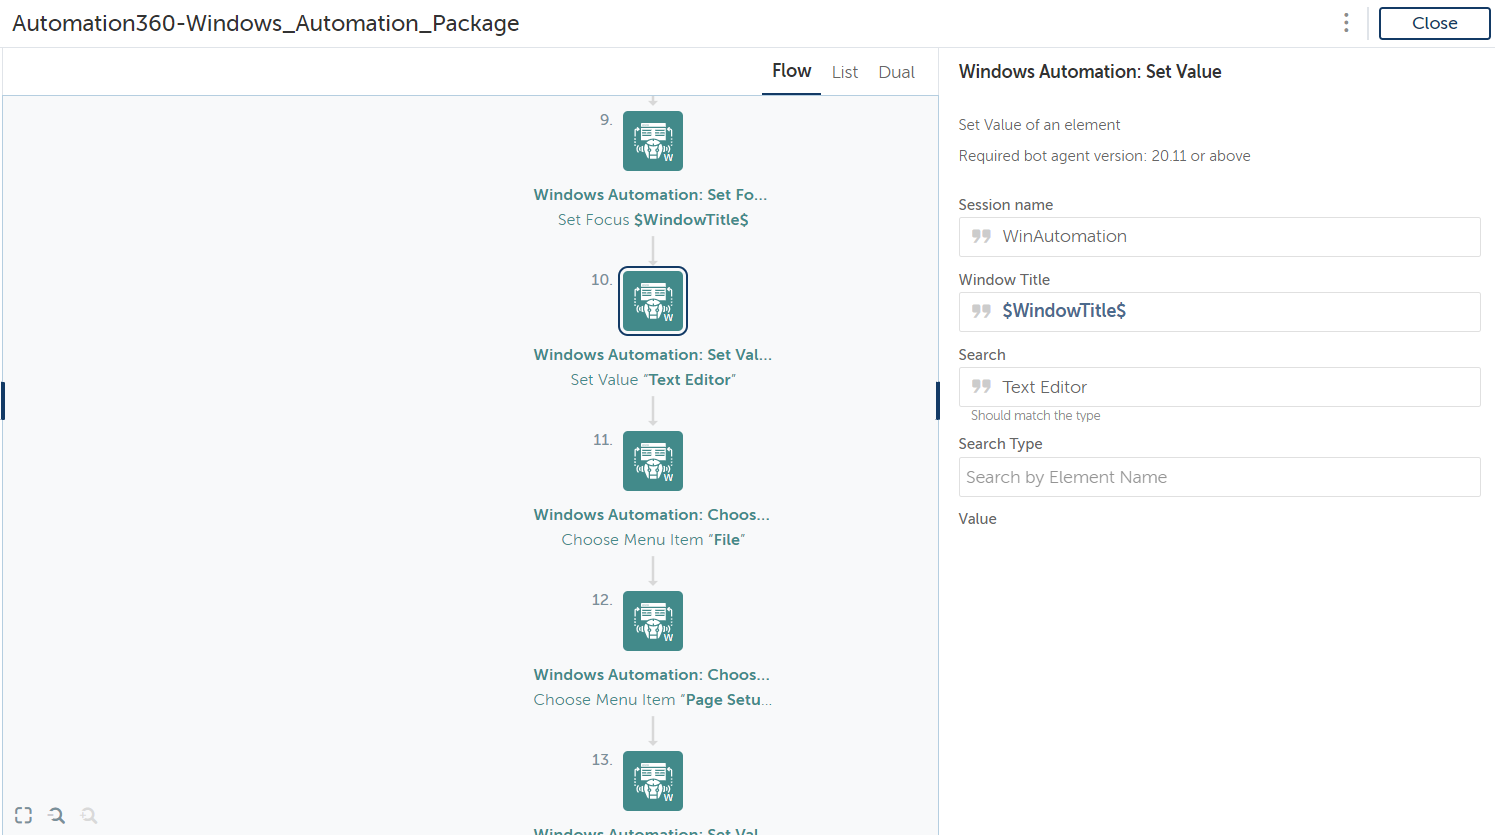Click the Session name field with WinAutomation

[x=1219, y=237]
